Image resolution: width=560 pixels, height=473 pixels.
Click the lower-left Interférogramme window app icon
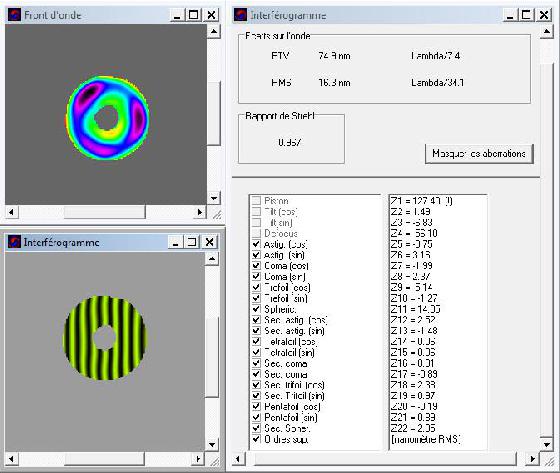tap(14, 242)
